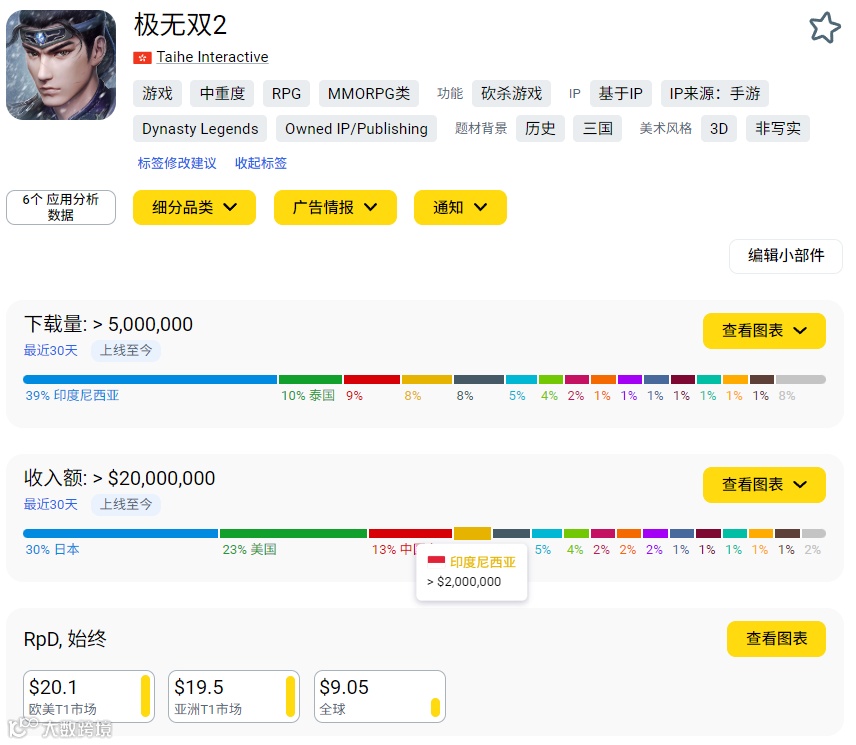
Task: Expand the 细分品类 dropdown
Action: point(194,207)
